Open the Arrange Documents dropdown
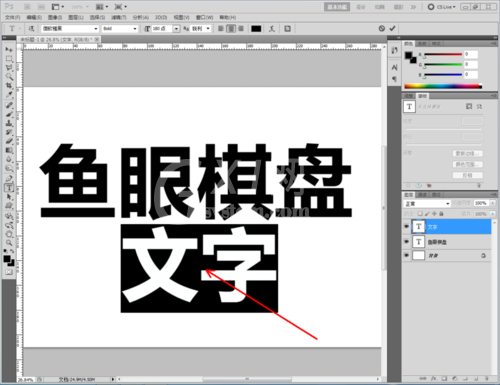Image resolution: width=500 pixels, height=385 pixels. click(102, 7)
